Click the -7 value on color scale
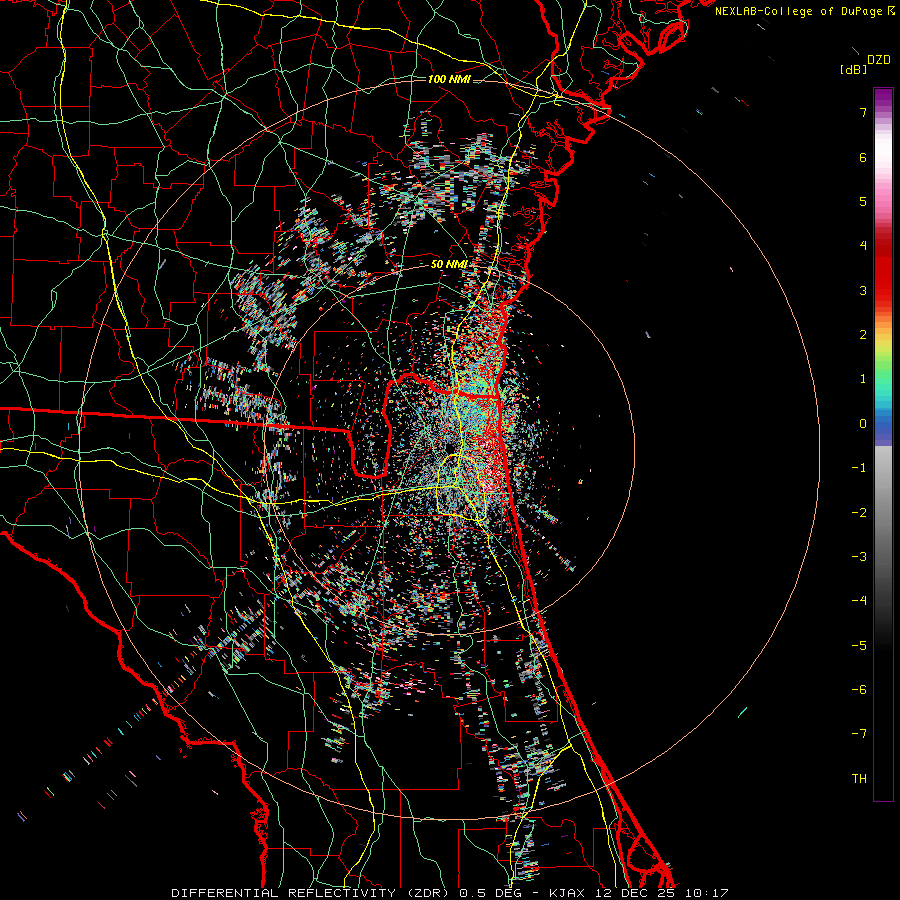900x900 pixels. [x=859, y=734]
